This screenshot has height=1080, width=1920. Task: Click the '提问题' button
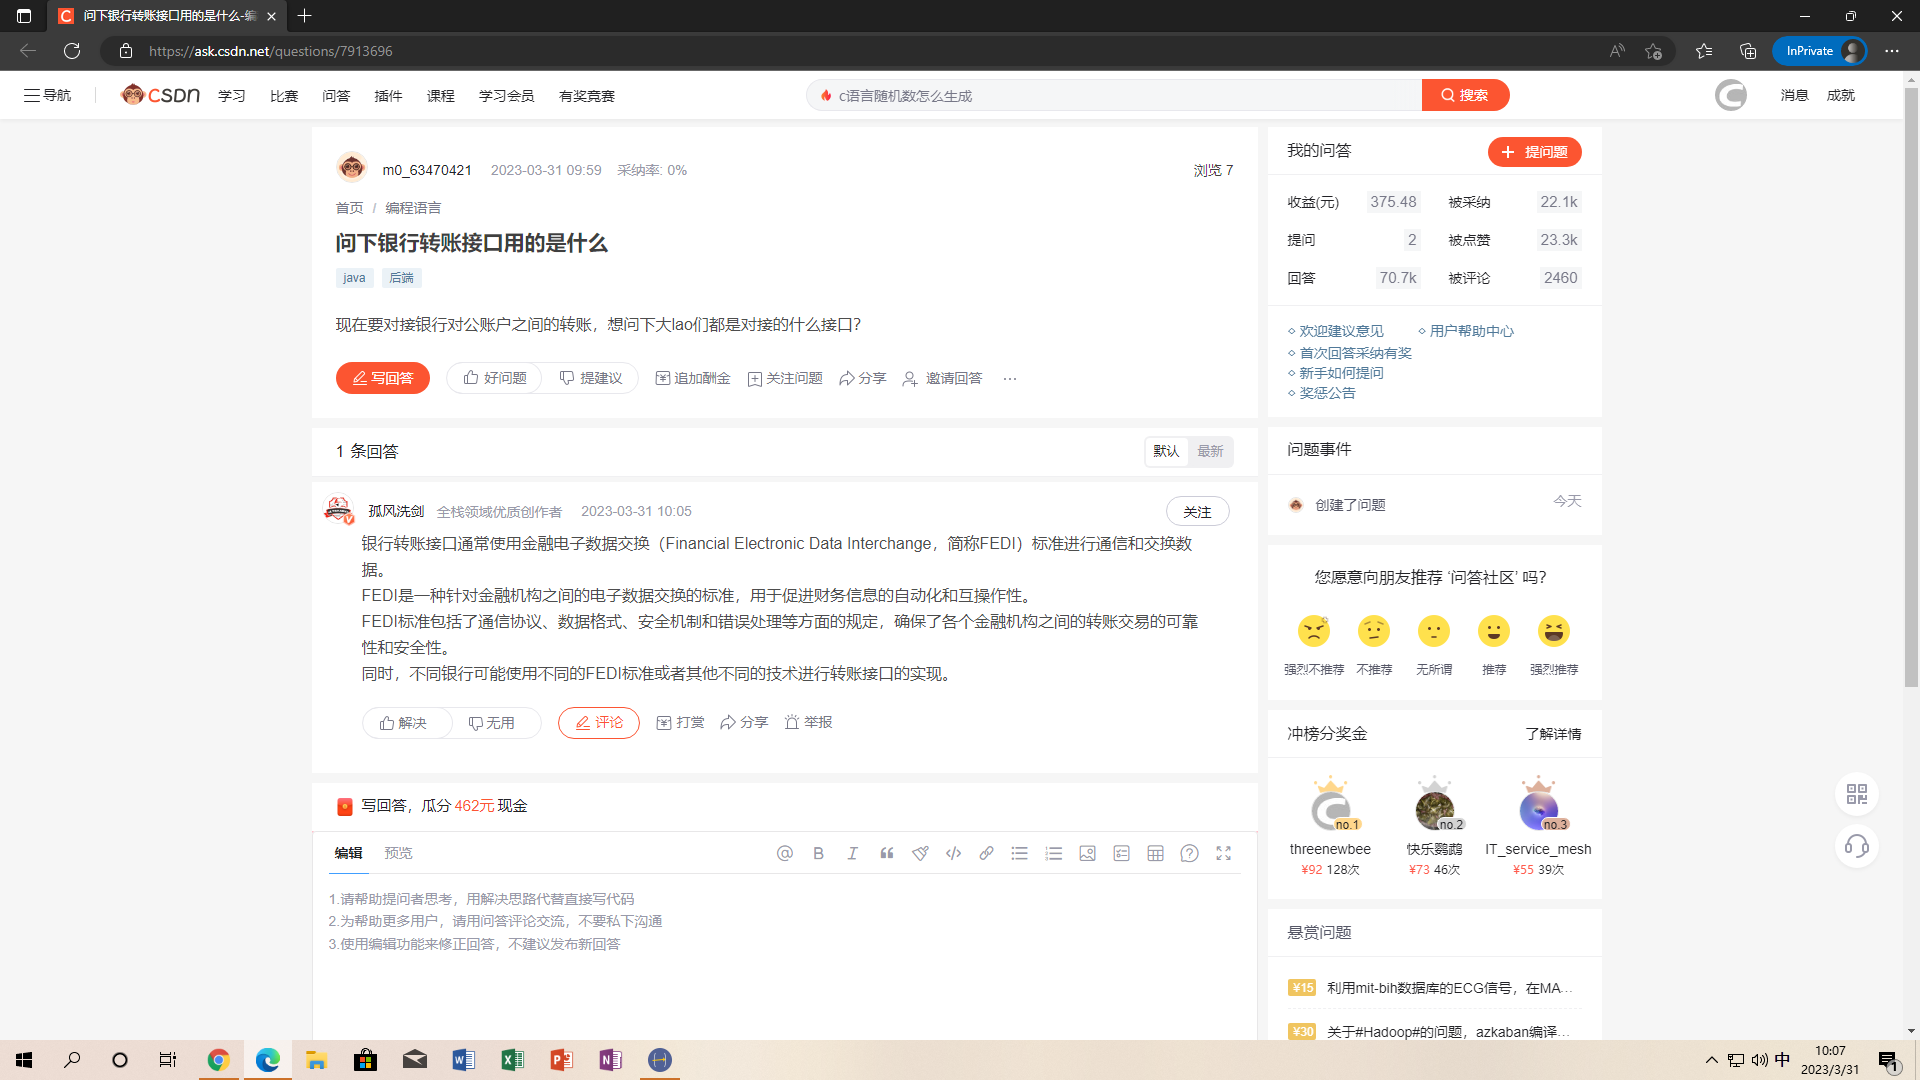(1534, 152)
